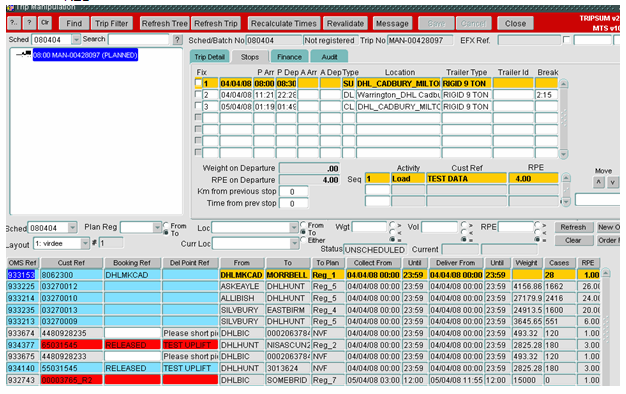This screenshot has width=626, height=394.
Task: Click the Search input field
Action: click(139, 40)
